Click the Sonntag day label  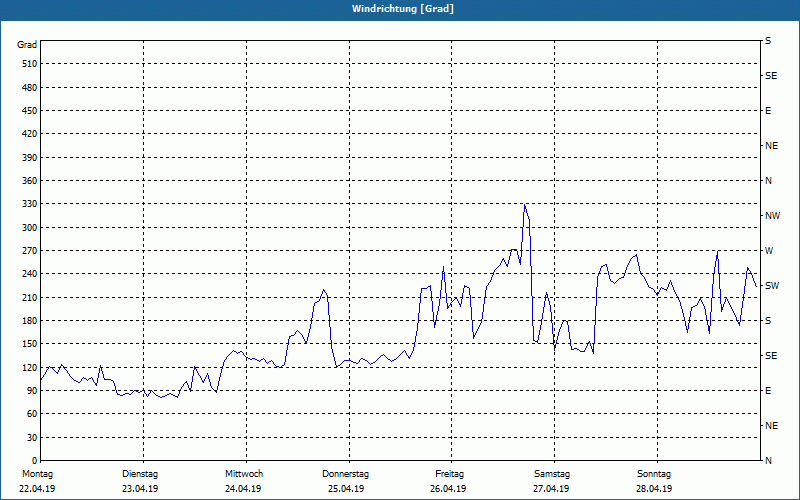pyautogui.click(x=654, y=474)
